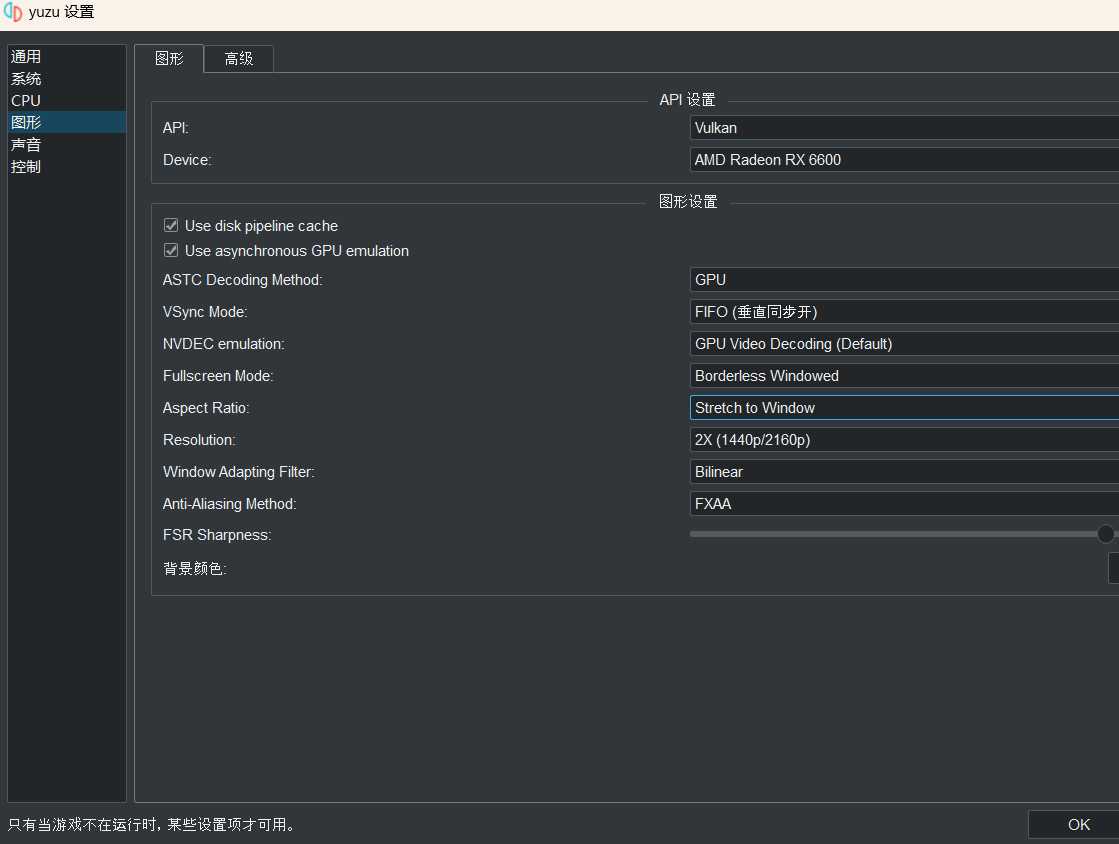Open the 控制 settings category
Image resolution: width=1119 pixels, height=844 pixels.
pos(25,166)
